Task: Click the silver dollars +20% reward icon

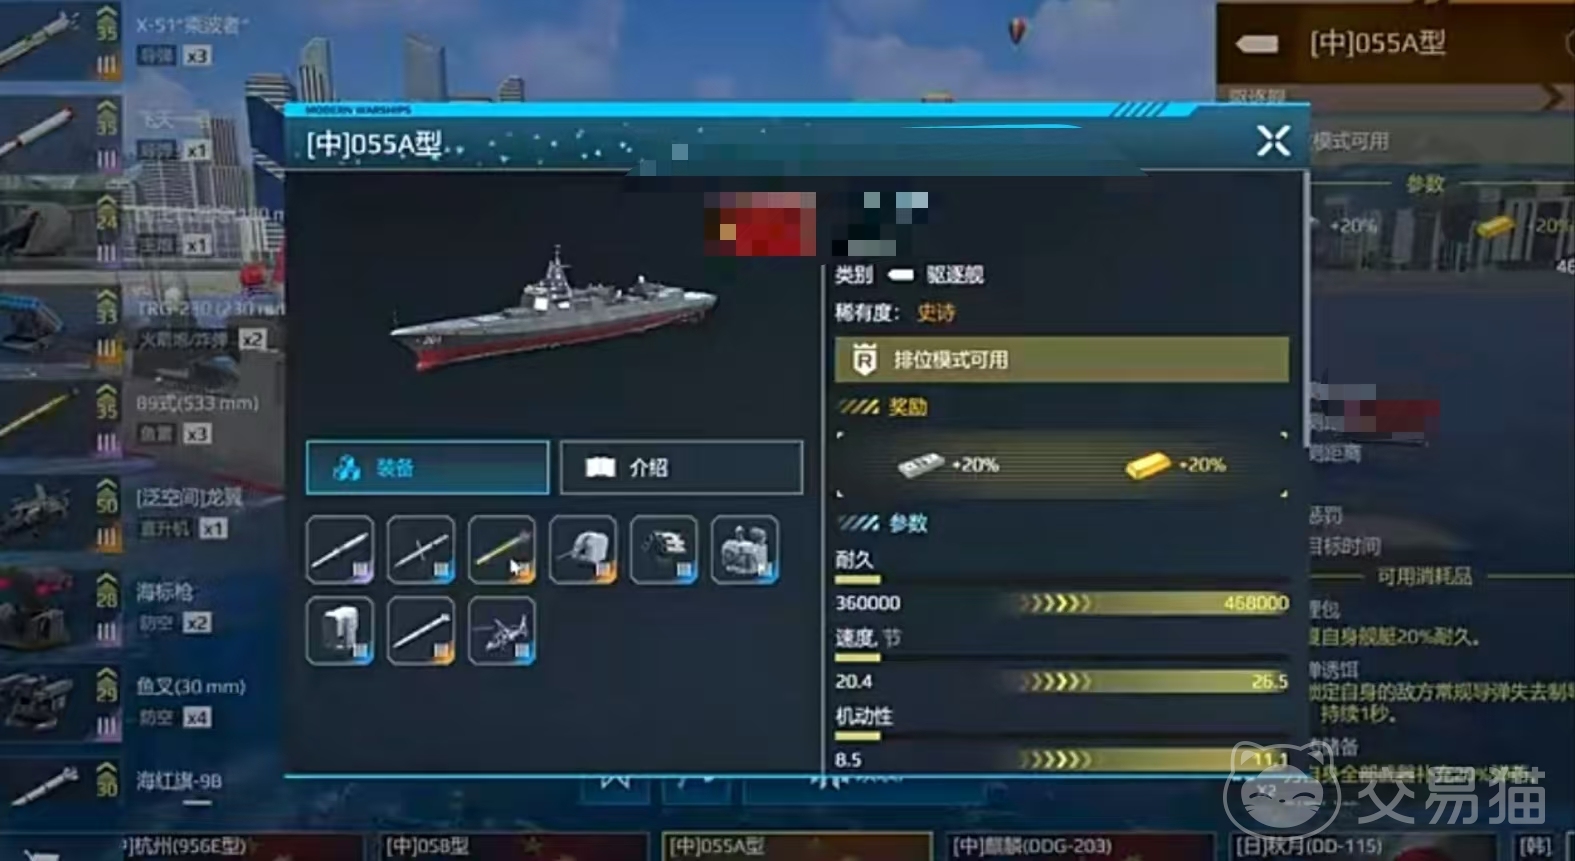Action: (920, 465)
